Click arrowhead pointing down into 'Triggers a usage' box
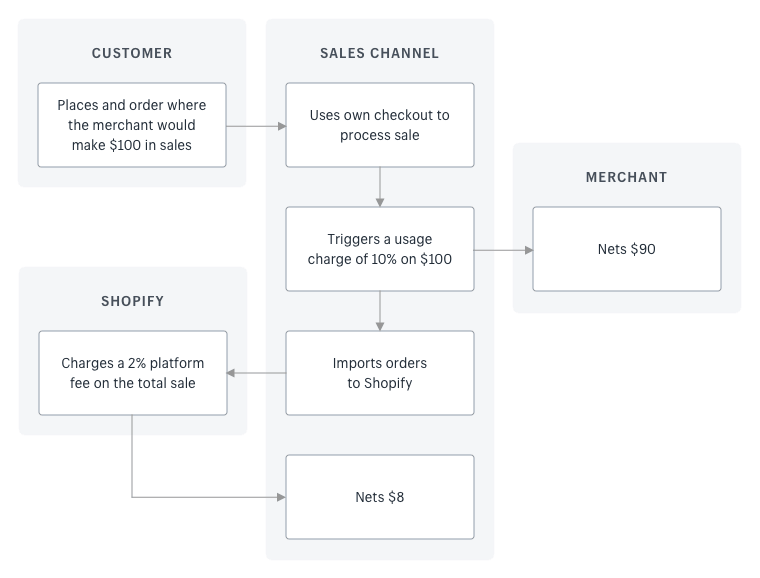The image size is (760, 578). (380, 203)
